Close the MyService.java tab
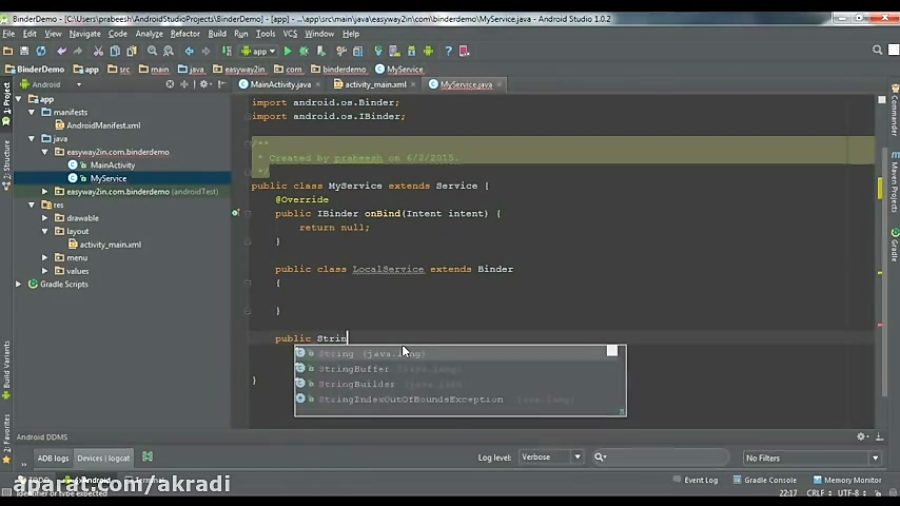 pyautogui.click(x=499, y=84)
